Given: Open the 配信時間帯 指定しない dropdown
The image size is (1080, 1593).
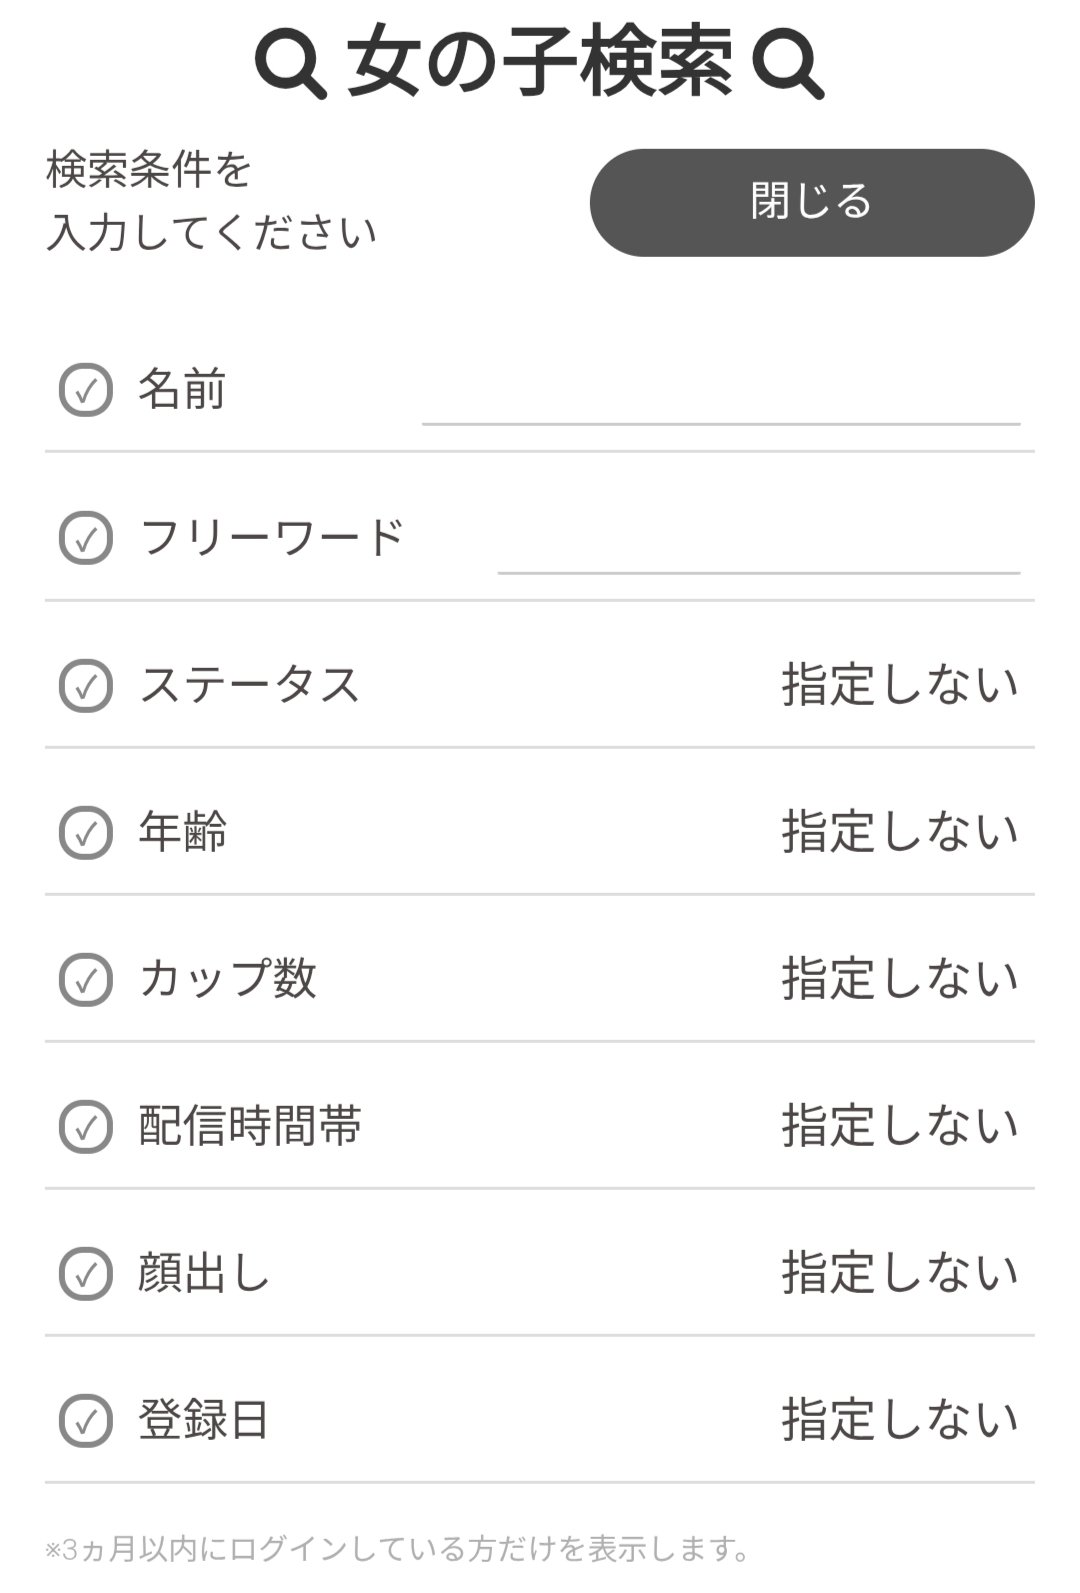Looking at the screenshot, I should pyautogui.click(x=900, y=1126).
